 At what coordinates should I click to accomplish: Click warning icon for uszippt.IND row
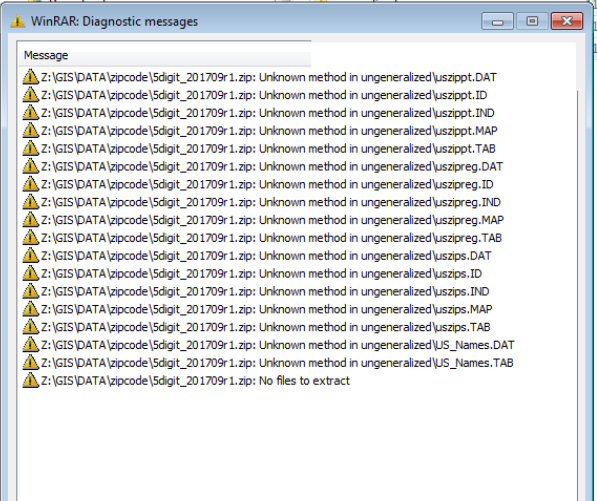[x=30, y=113]
